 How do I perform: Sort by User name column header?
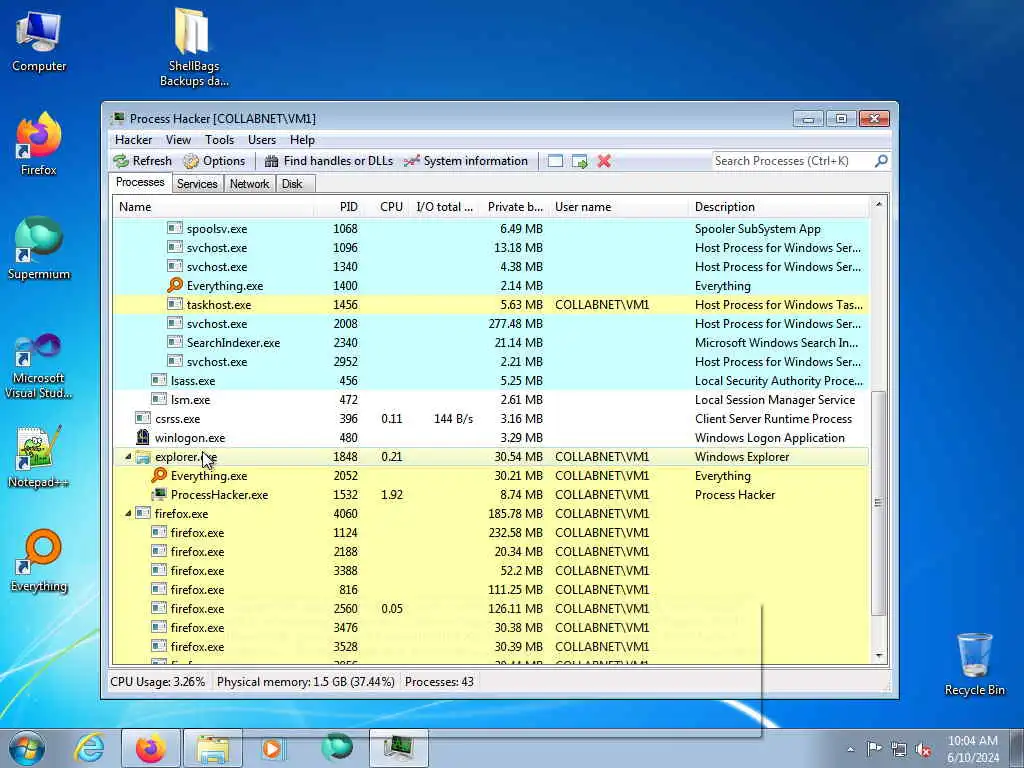coord(618,207)
